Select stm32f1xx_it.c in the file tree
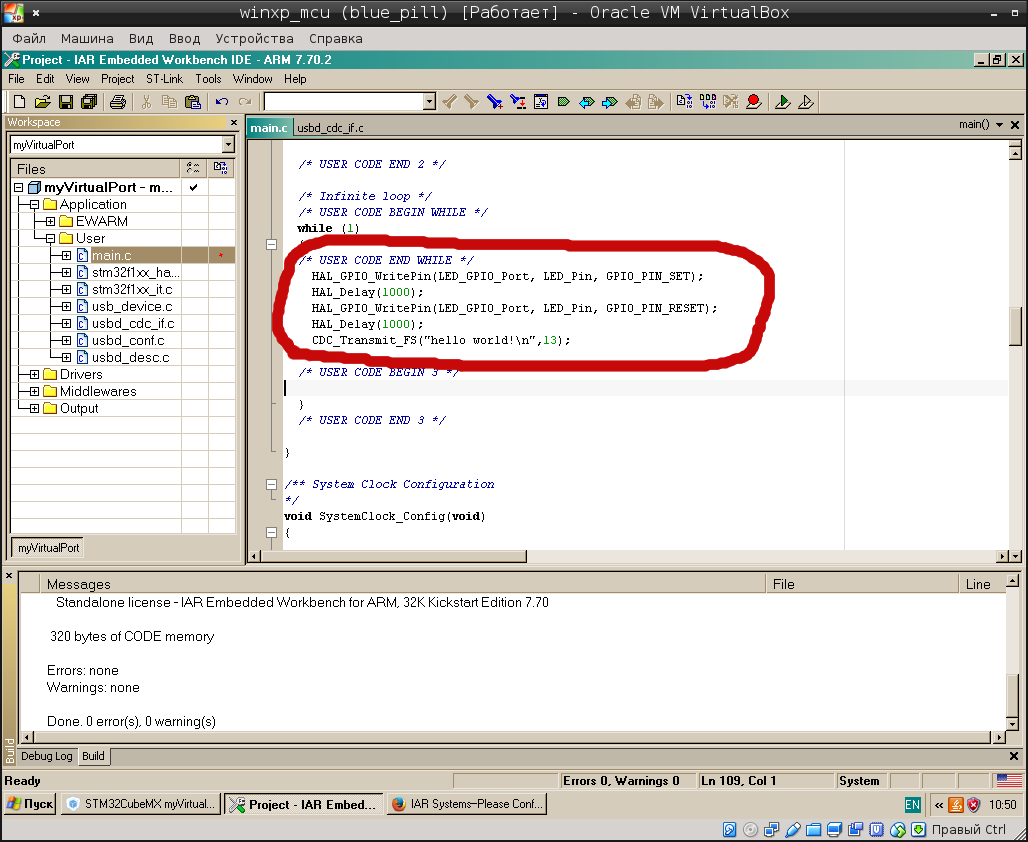1028x842 pixels. [132, 289]
